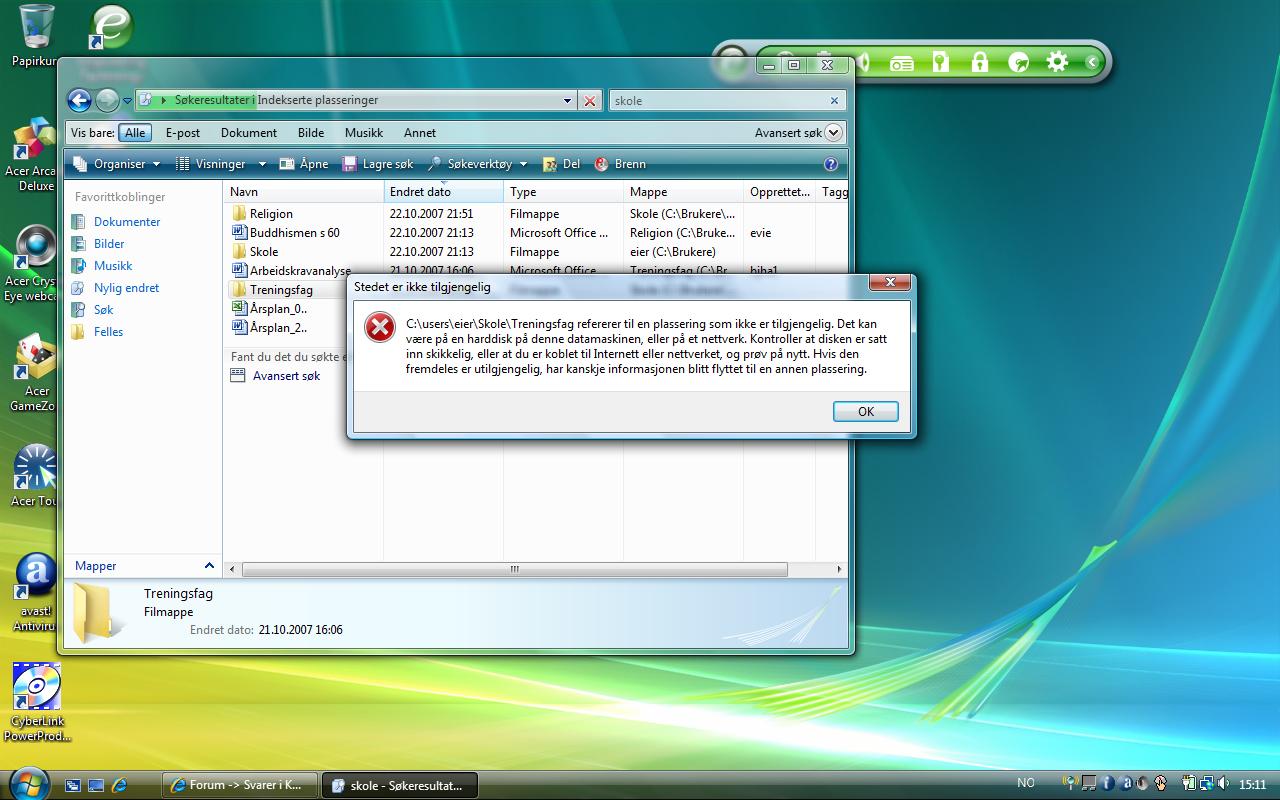Filter results by 'Bilde'

[311, 133]
